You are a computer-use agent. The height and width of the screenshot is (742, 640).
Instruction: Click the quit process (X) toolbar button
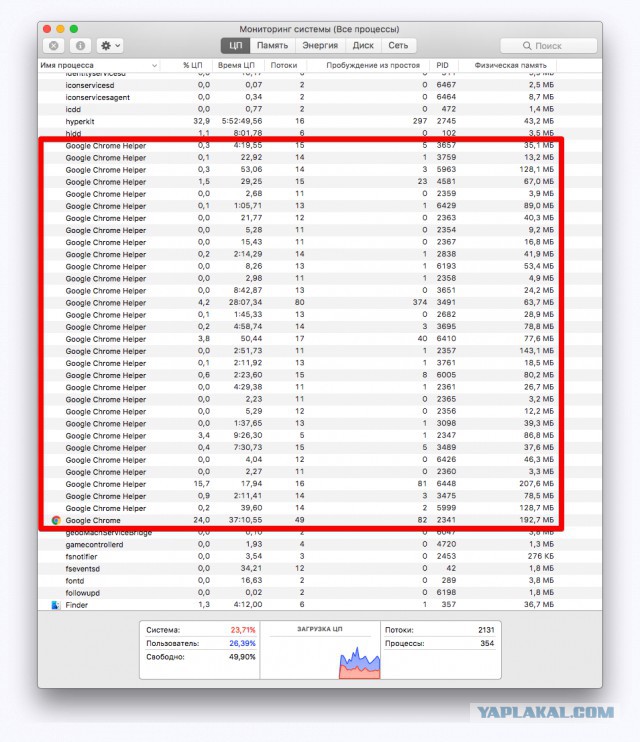(54, 45)
